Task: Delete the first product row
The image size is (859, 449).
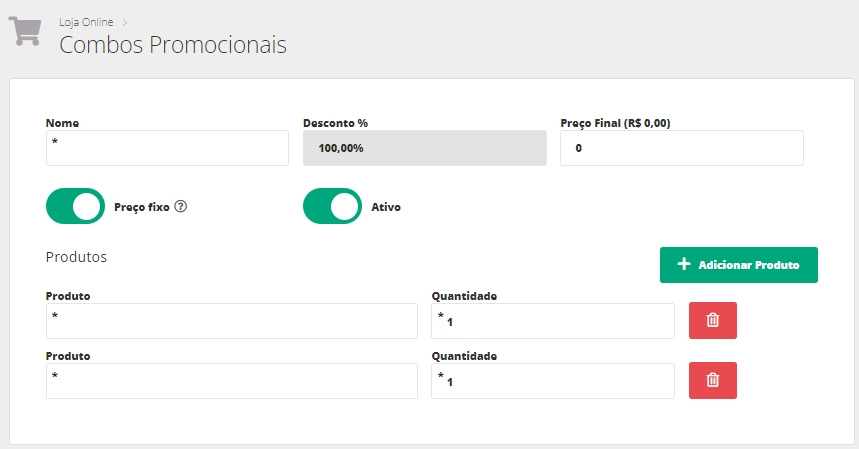Action: pyautogui.click(x=713, y=320)
